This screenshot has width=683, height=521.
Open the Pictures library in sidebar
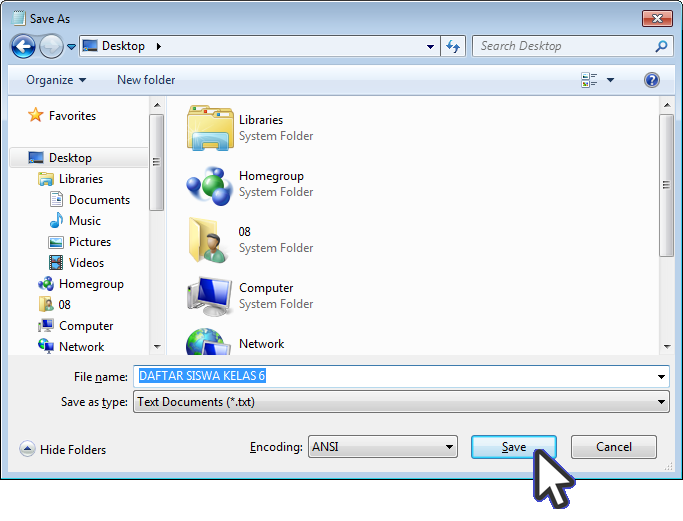click(80, 242)
